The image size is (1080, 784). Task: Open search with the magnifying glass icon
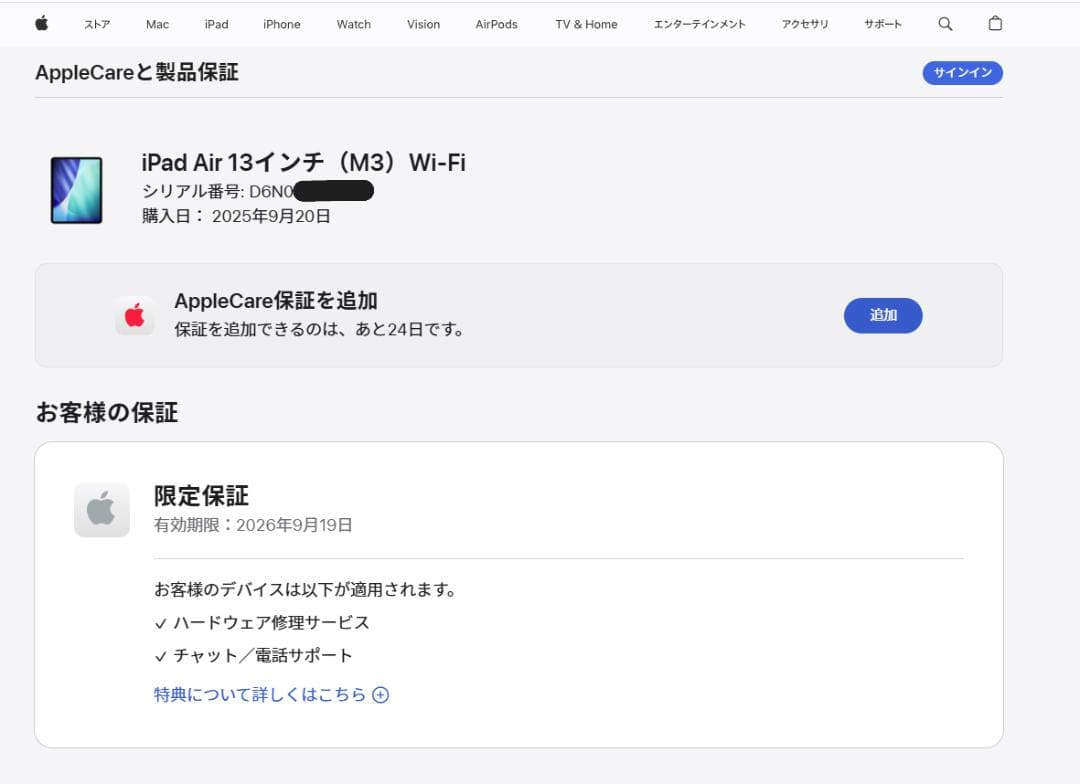pos(944,23)
